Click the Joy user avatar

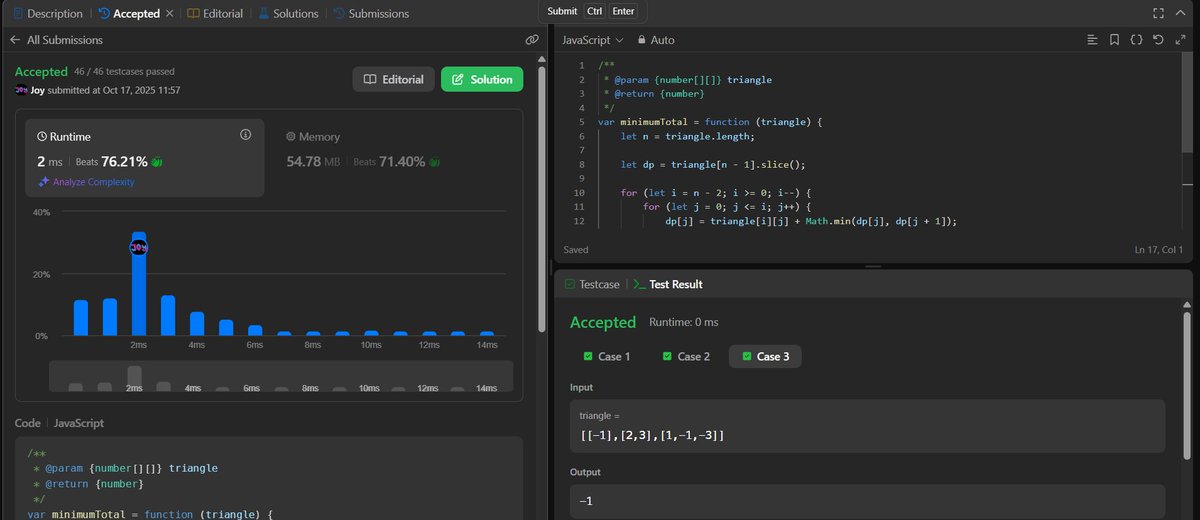(22, 90)
